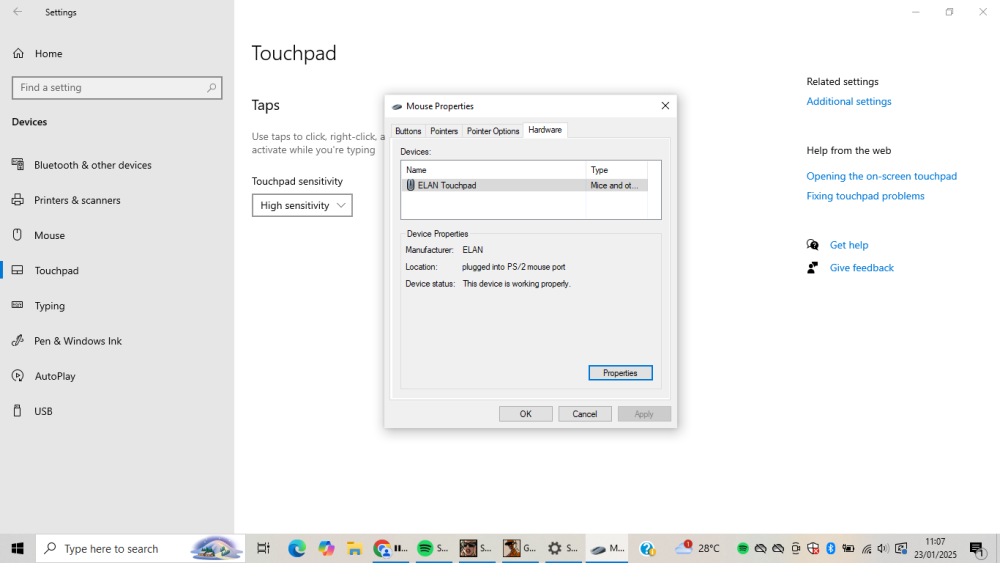Switch to Spotify app in taskbar
Image resolution: width=1000 pixels, height=563 pixels.
click(x=432, y=548)
